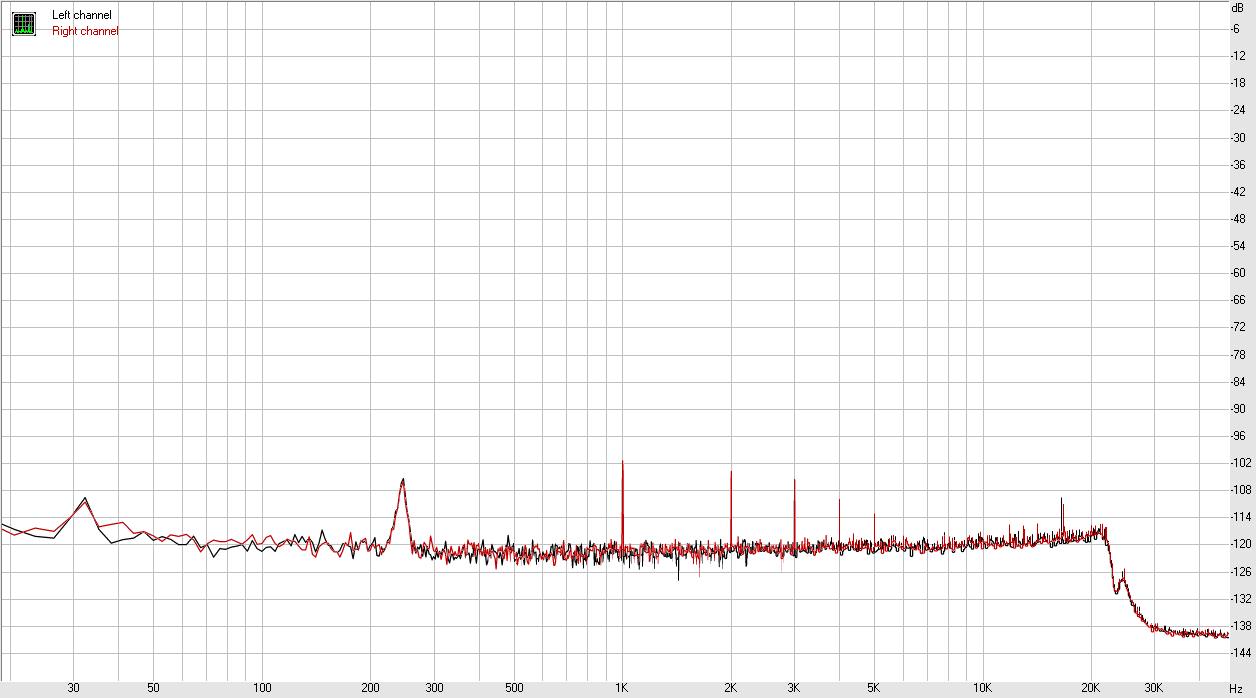Click the -114 dB axis label
Viewport: 1256px width, 698px height.
tap(1239, 517)
